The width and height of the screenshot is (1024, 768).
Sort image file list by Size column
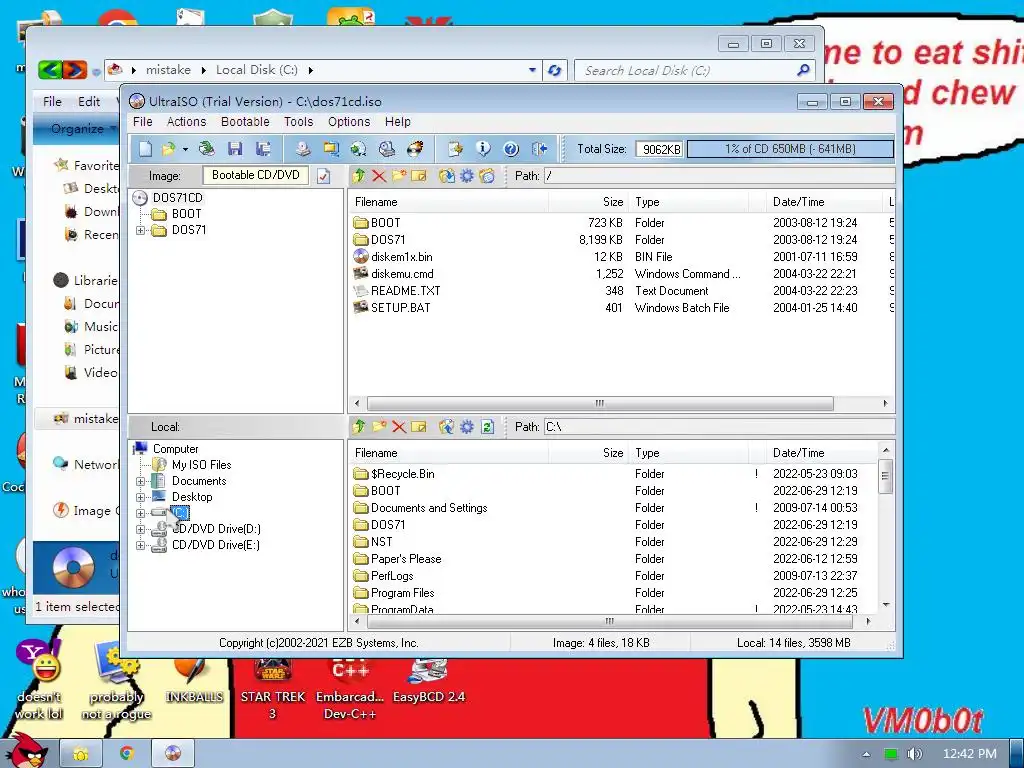pyautogui.click(x=588, y=202)
